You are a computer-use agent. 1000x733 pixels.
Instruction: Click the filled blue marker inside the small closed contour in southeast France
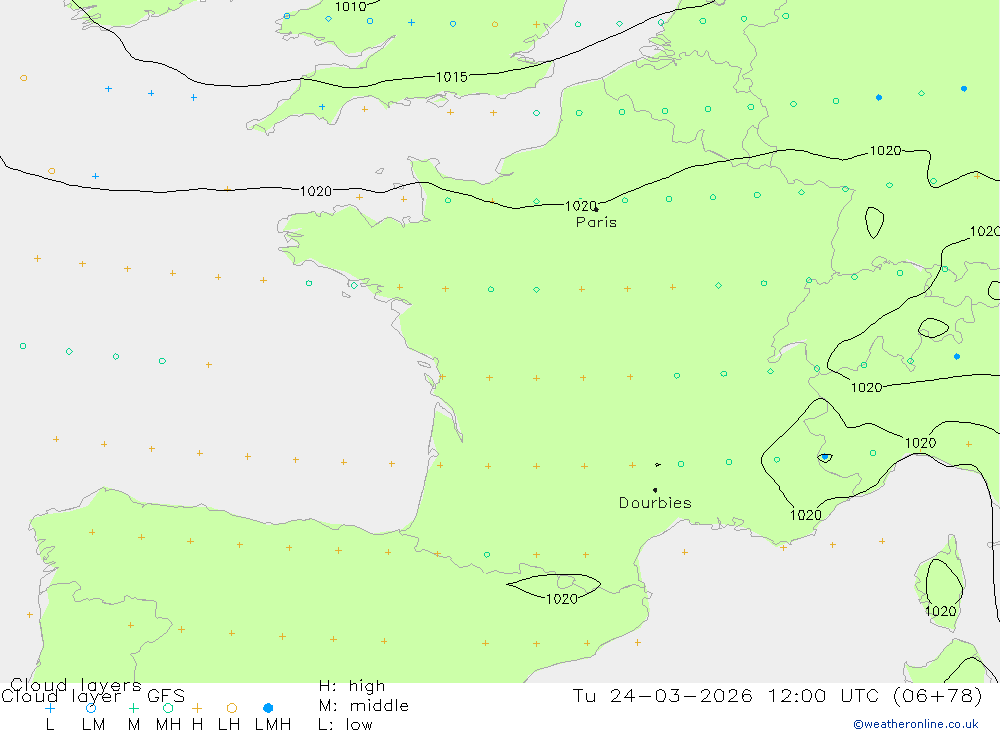pos(825,457)
